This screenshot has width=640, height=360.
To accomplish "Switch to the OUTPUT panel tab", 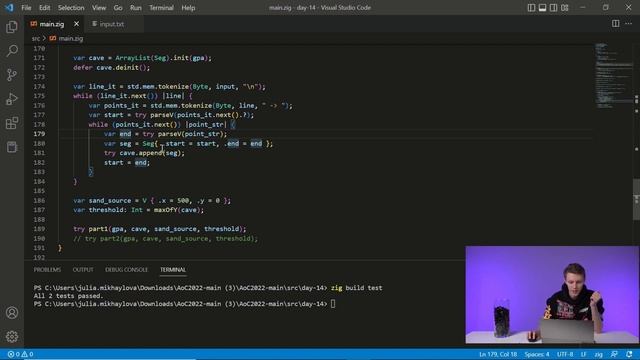I will coord(83,270).
